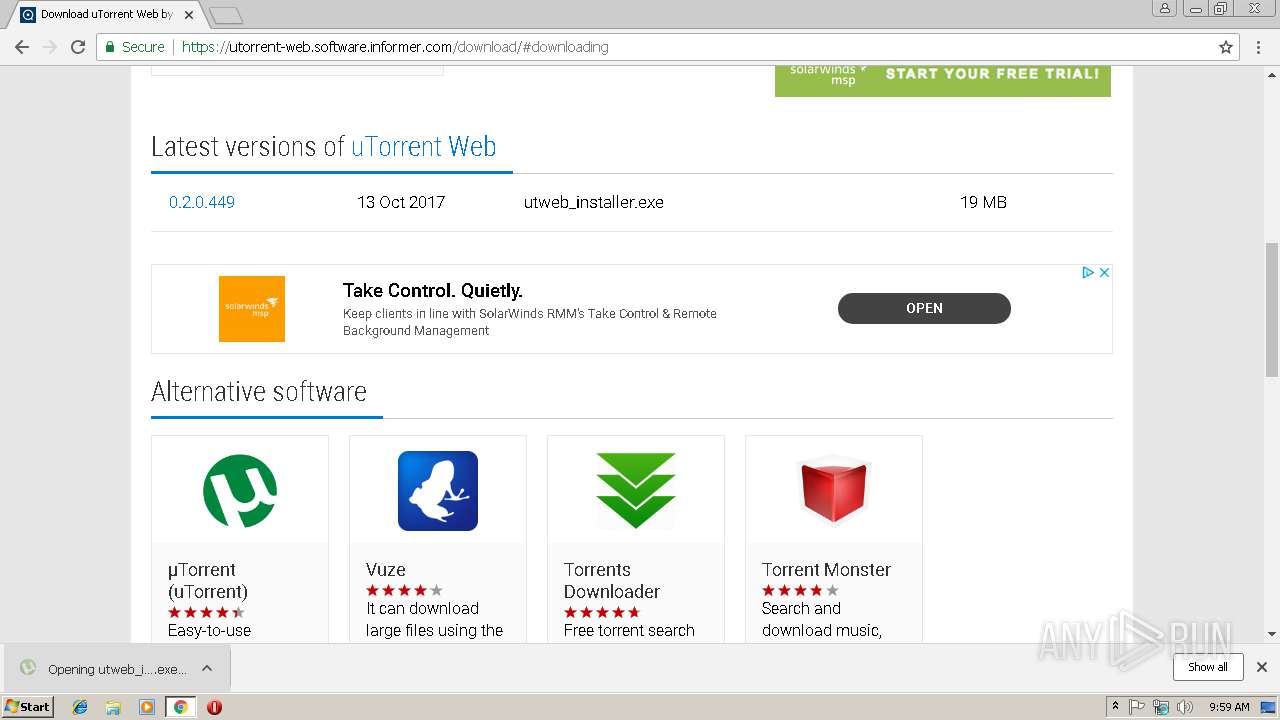Open the red Opera-like taskbar icon

pos(214,707)
